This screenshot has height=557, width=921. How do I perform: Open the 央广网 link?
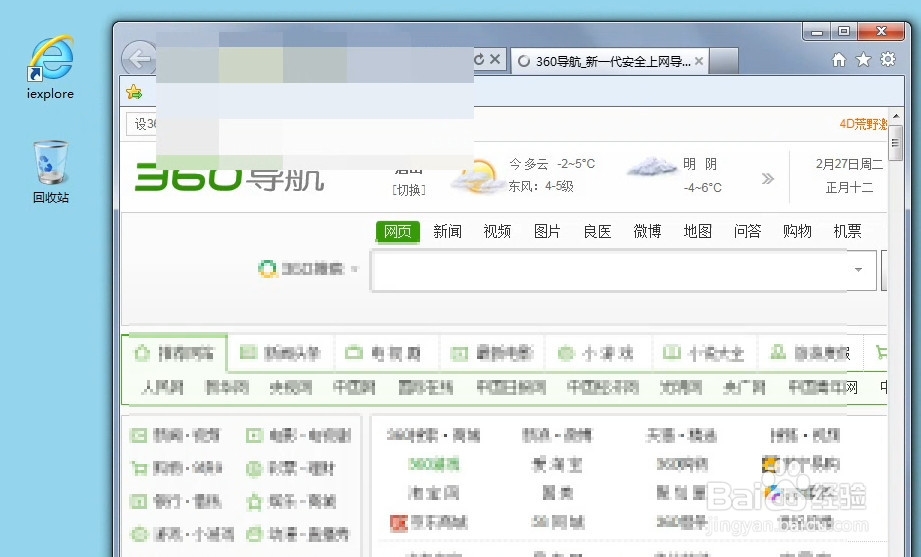[x=744, y=387]
